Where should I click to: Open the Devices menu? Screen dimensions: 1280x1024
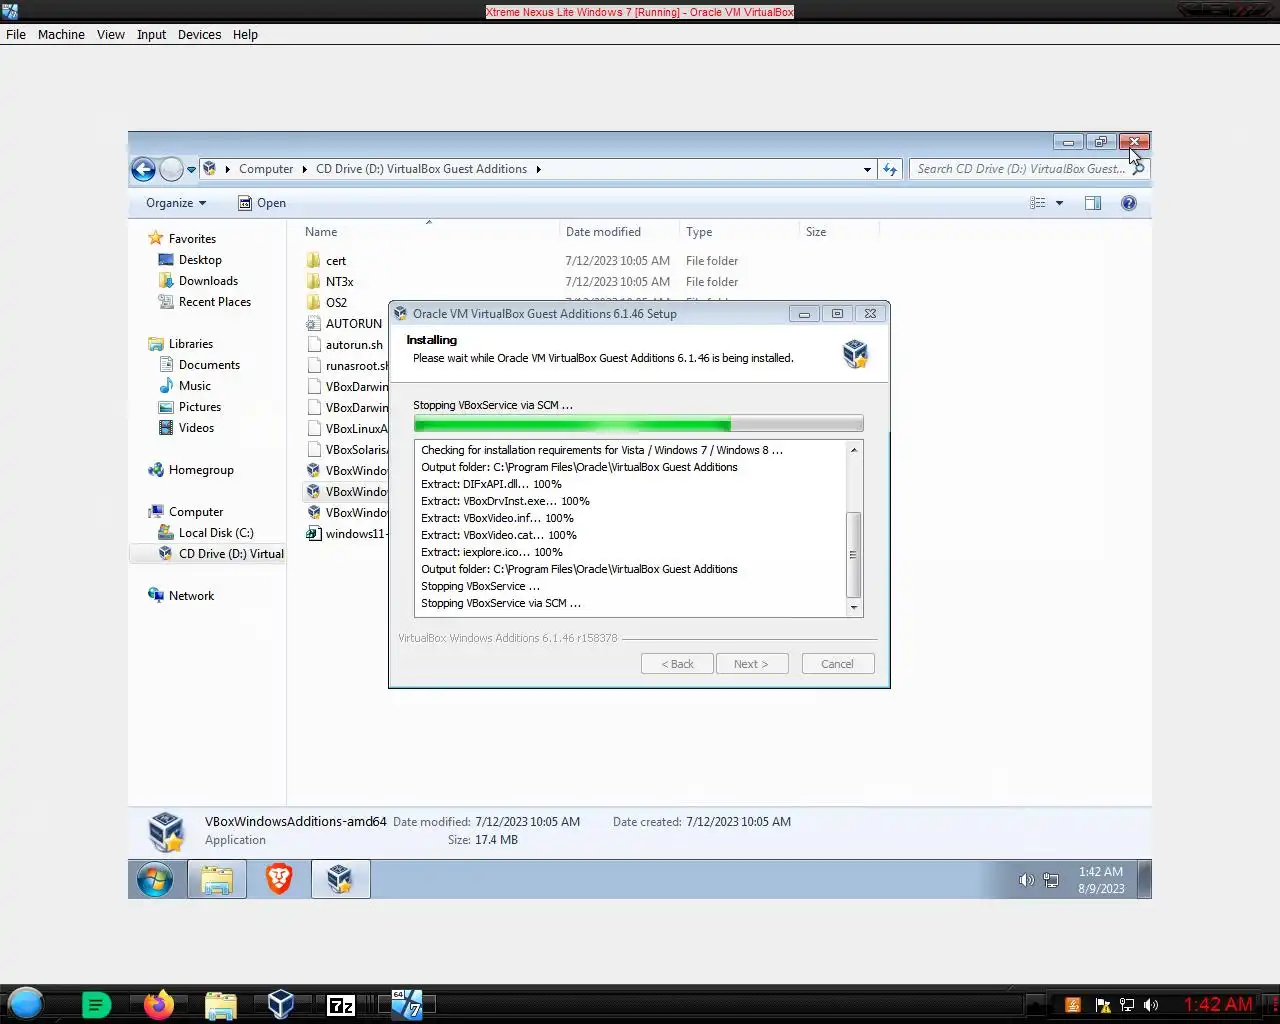pos(199,34)
